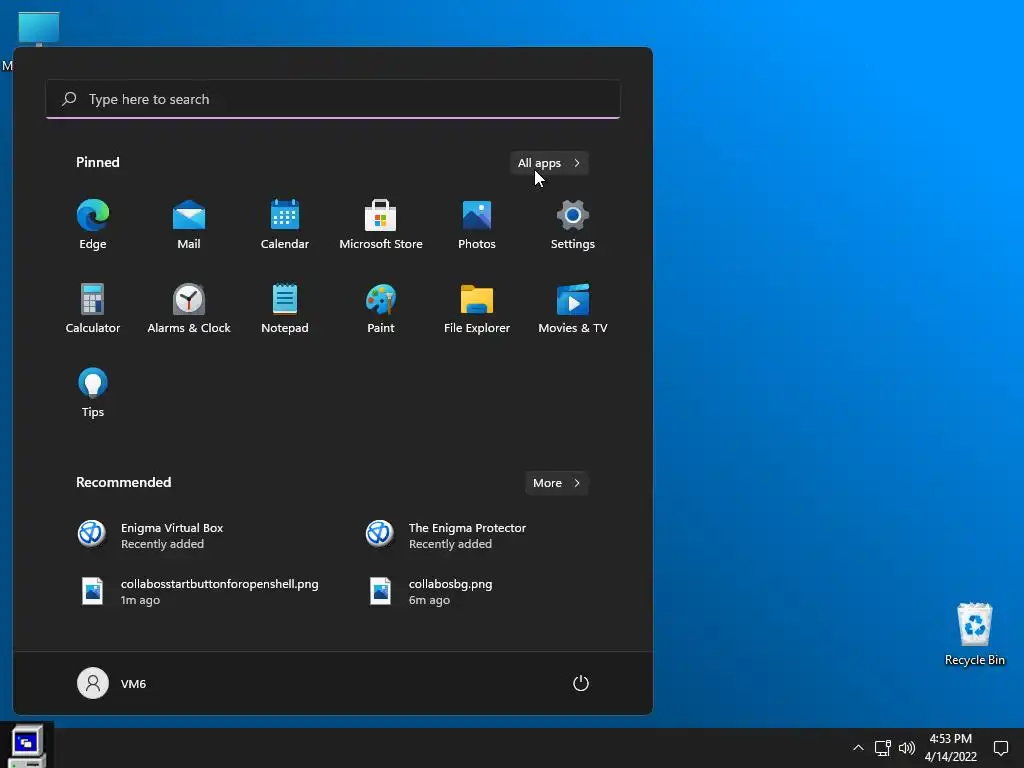Image resolution: width=1024 pixels, height=768 pixels.
Task: Click the power button icon
Action: [581, 683]
